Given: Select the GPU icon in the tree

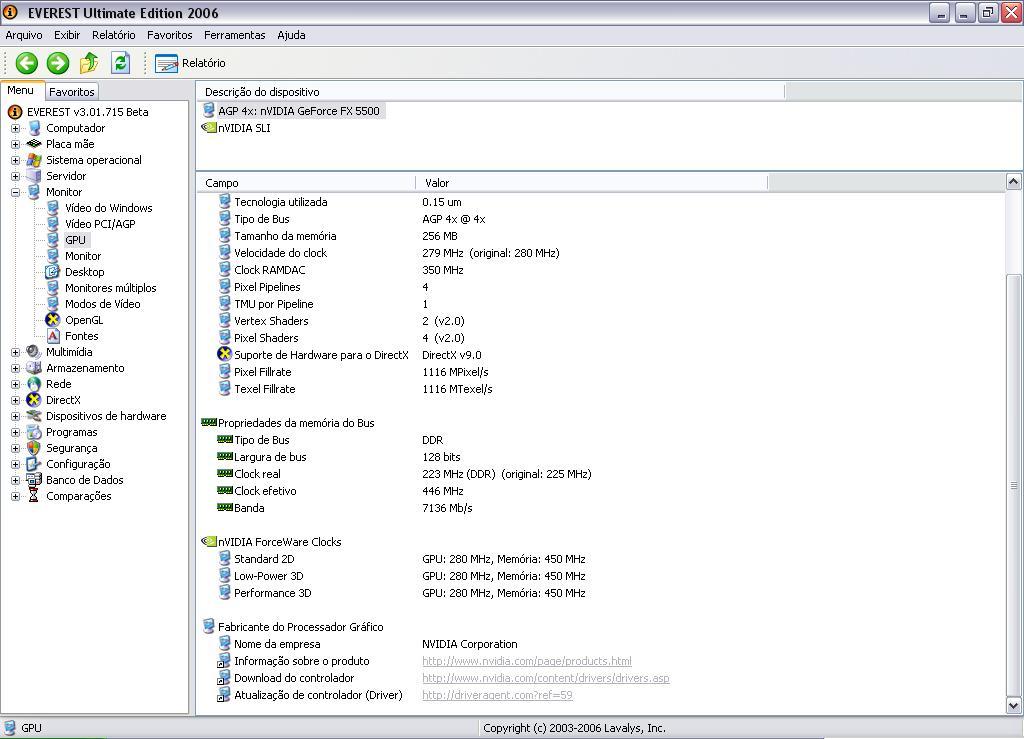Looking at the screenshot, I should click(x=53, y=240).
